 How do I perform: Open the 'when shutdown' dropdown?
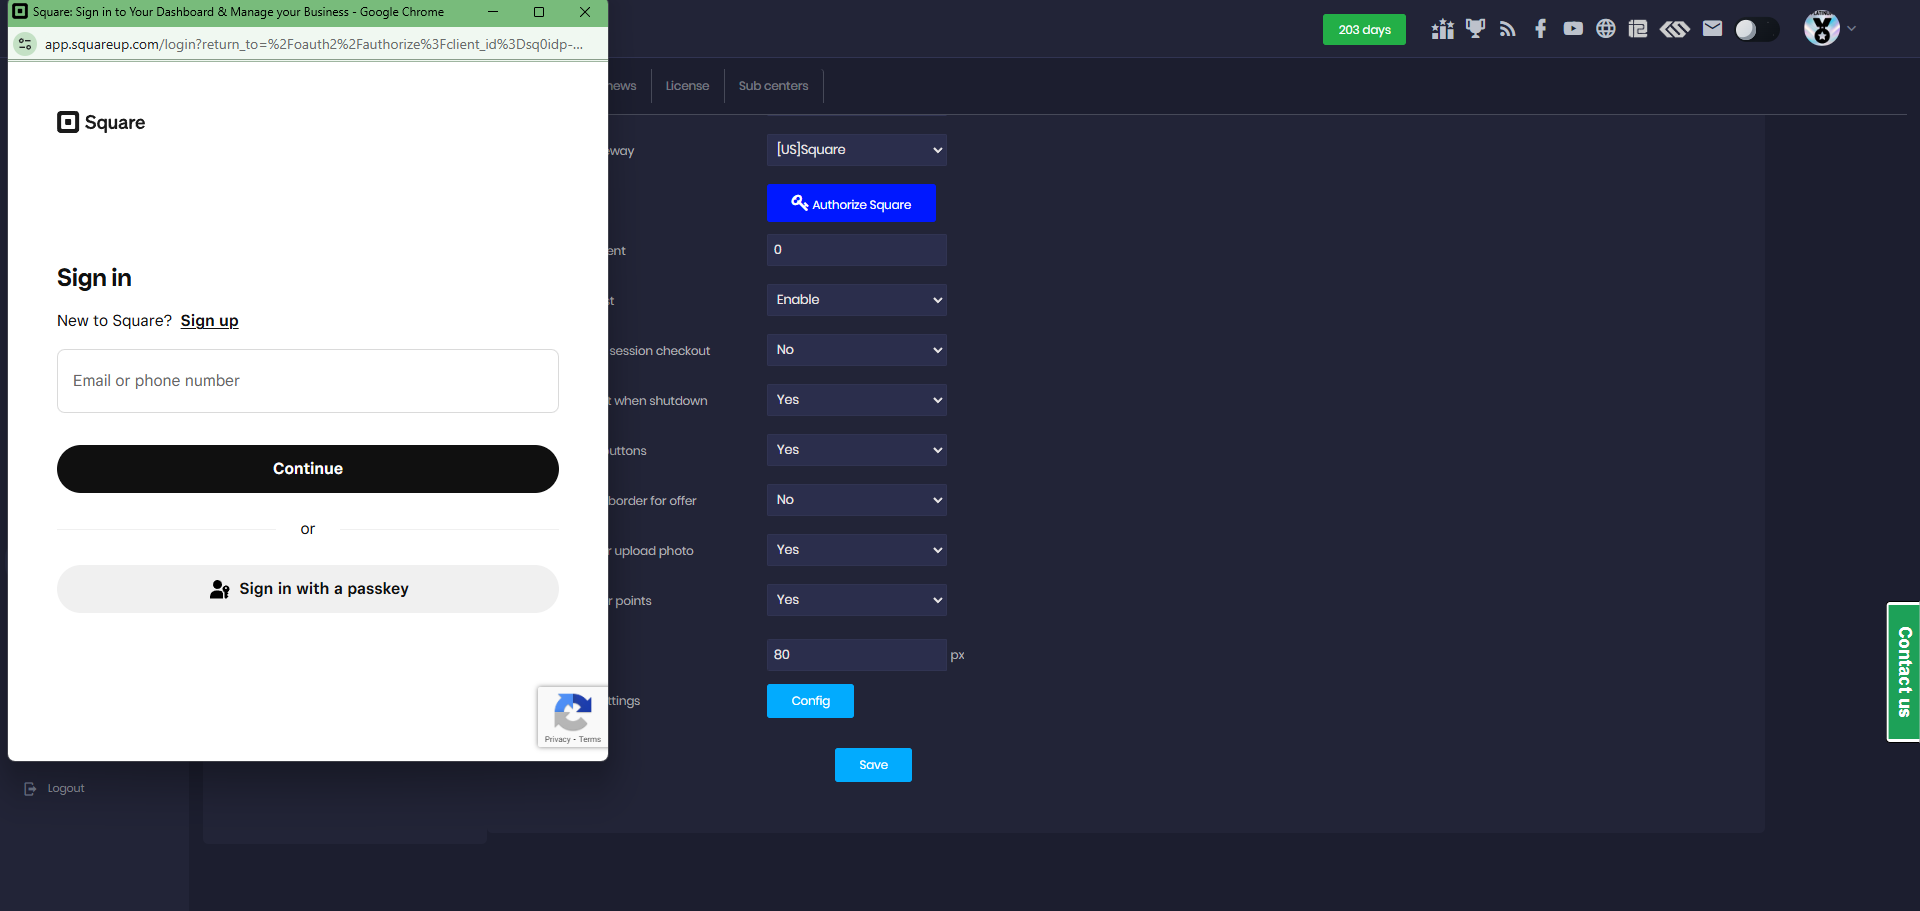857,400
